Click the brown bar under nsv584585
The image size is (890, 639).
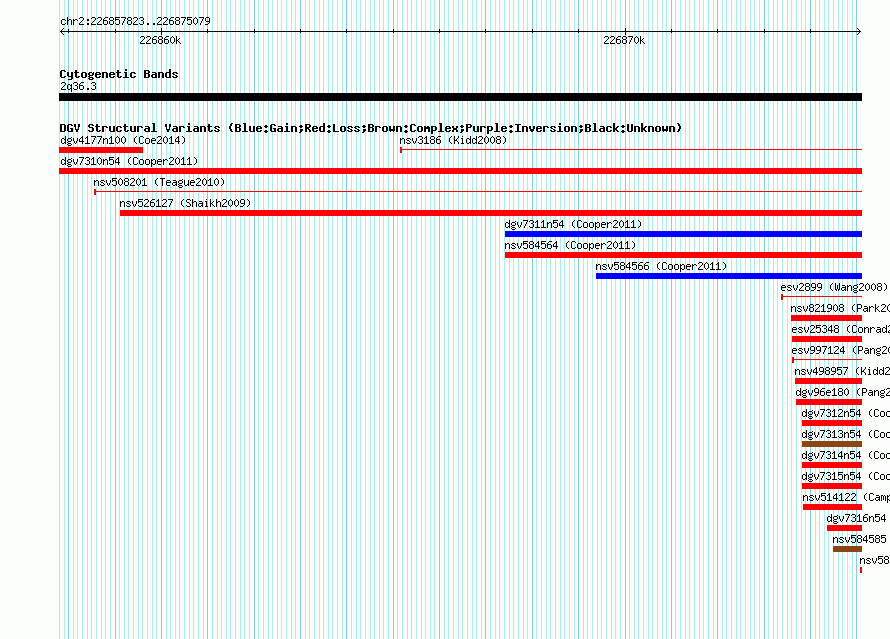[847, 549]
